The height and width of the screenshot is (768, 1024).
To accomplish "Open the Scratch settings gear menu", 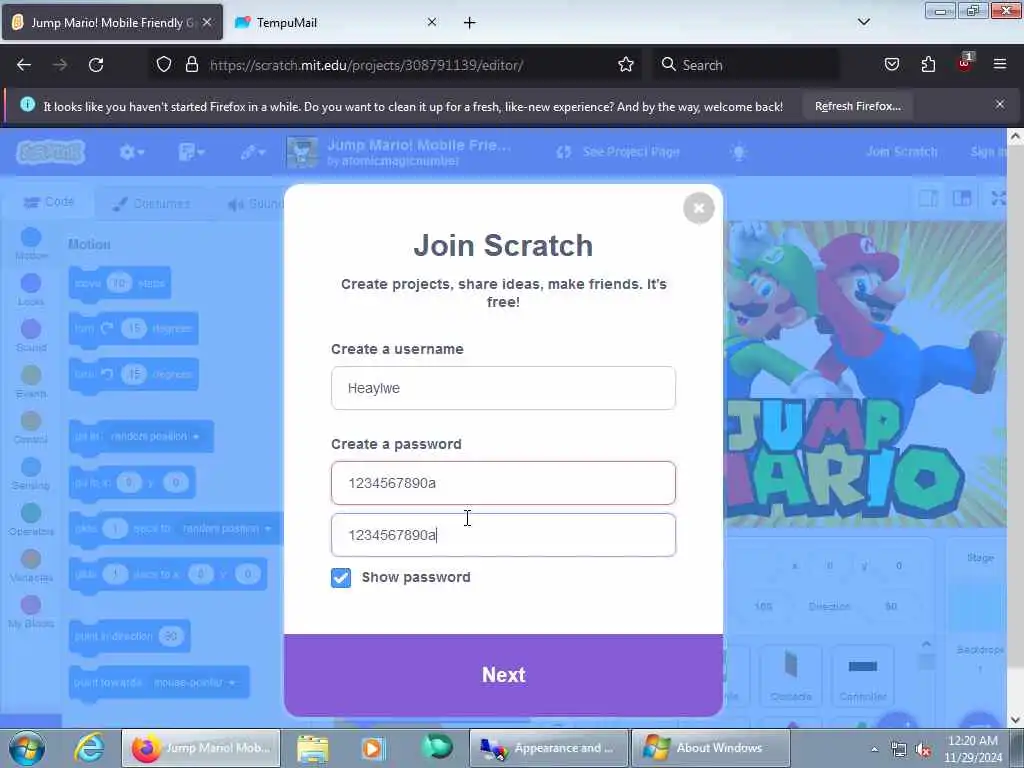I will tap(131, 153).
